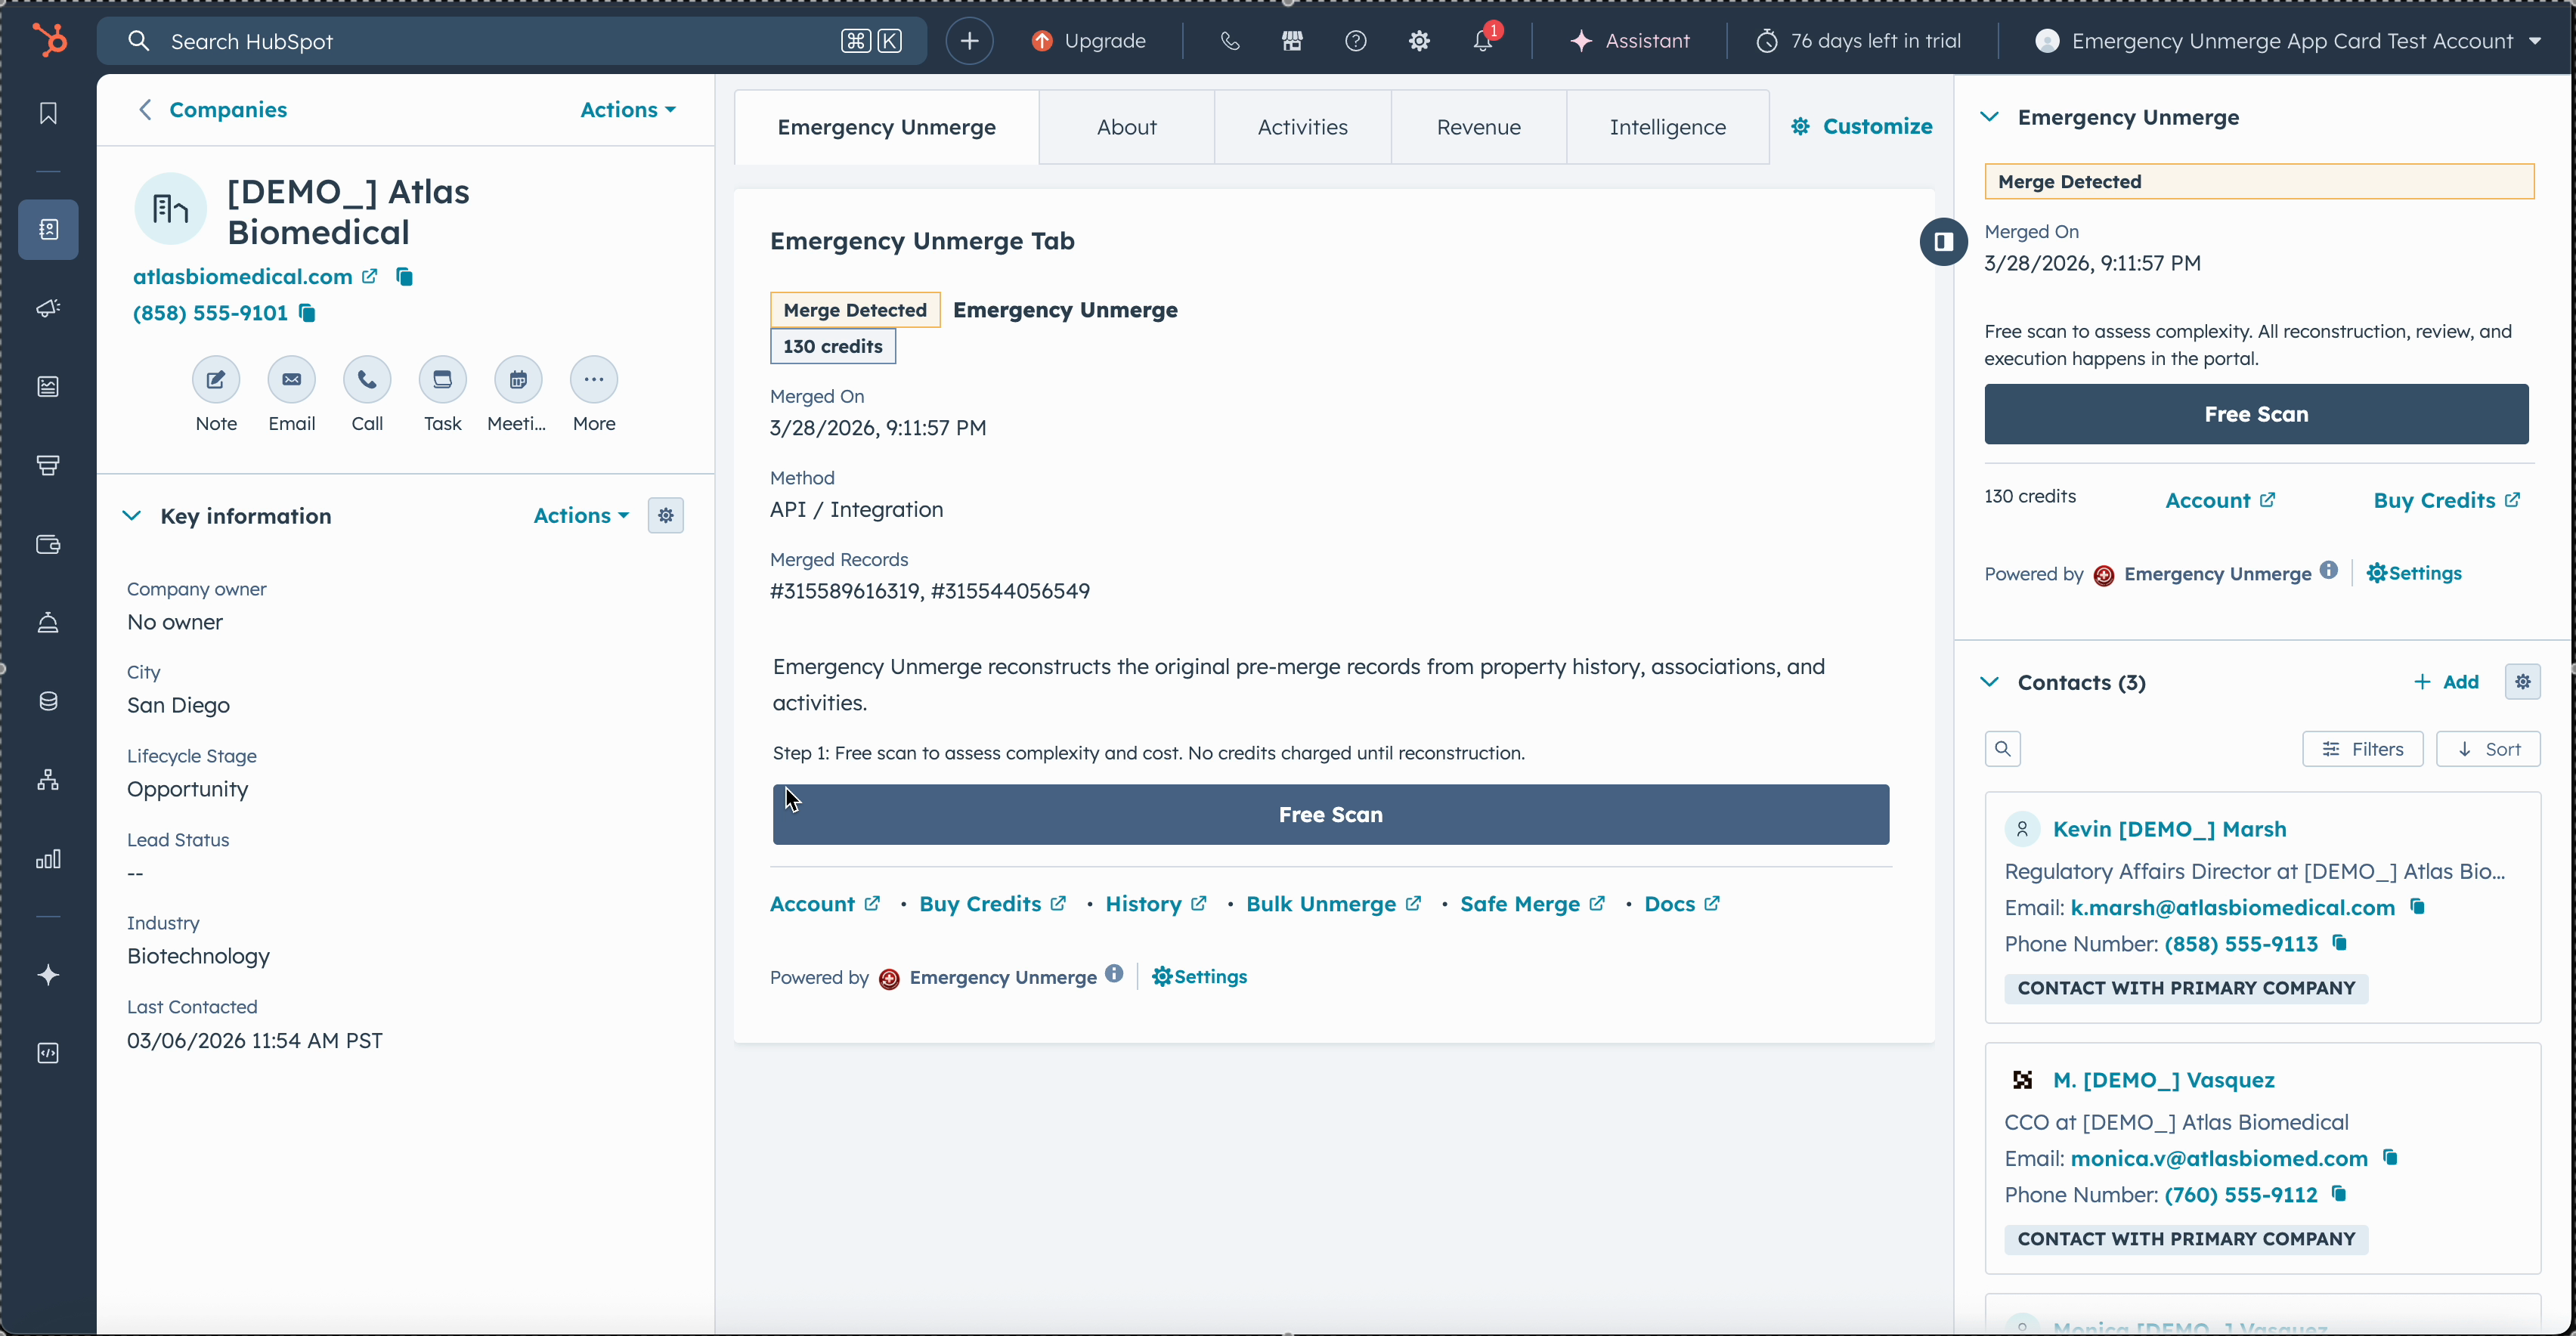Open the Kevin [DEMO_] Marsh contact
The height and width of the screenshot is (1336, 2576).
click(x=2169, y=829)
